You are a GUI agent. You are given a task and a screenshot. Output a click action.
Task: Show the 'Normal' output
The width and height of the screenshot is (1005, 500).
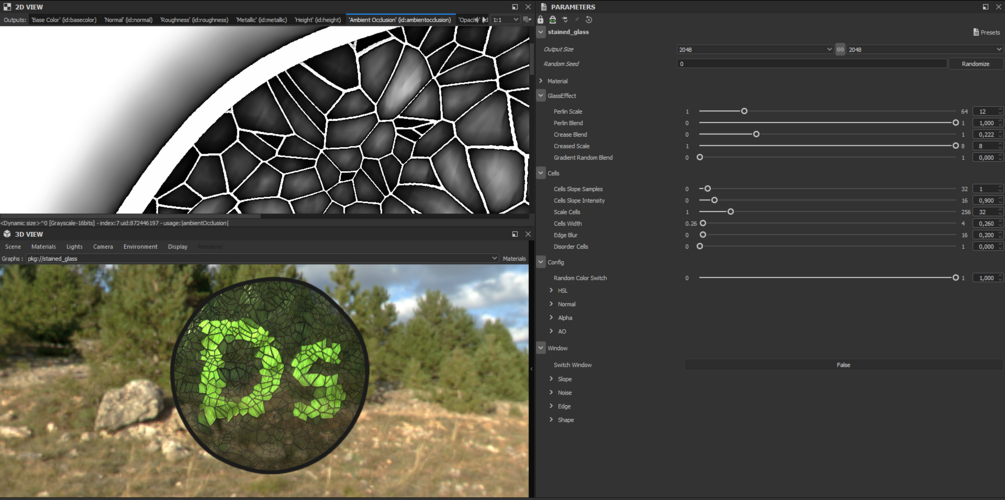[x=128, y=20]
